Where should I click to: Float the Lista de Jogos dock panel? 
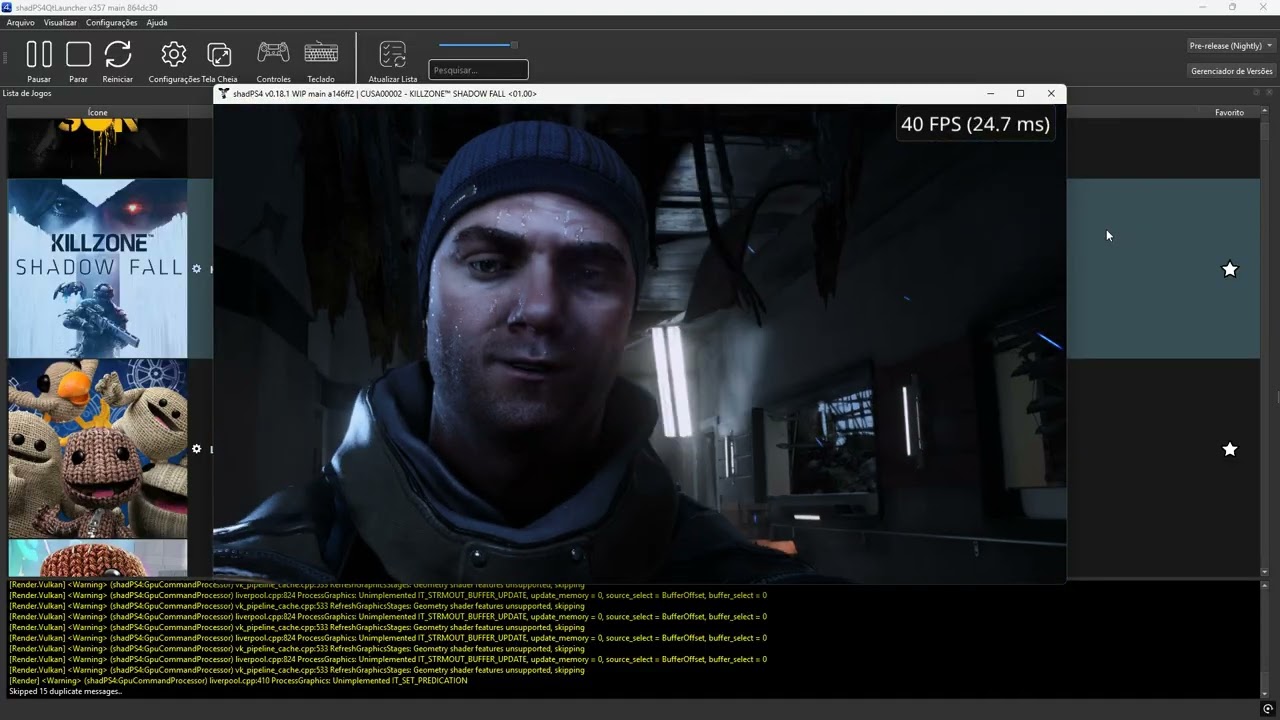(1257, 92)
